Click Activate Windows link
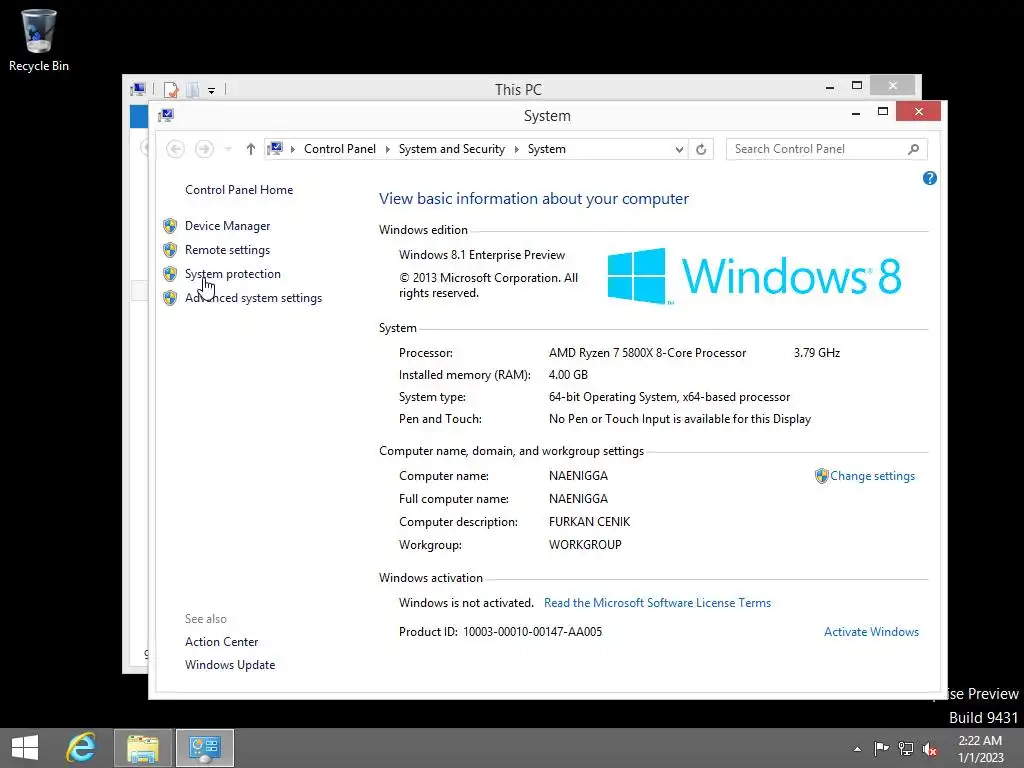1024x768 pixels. coord(871,632)
